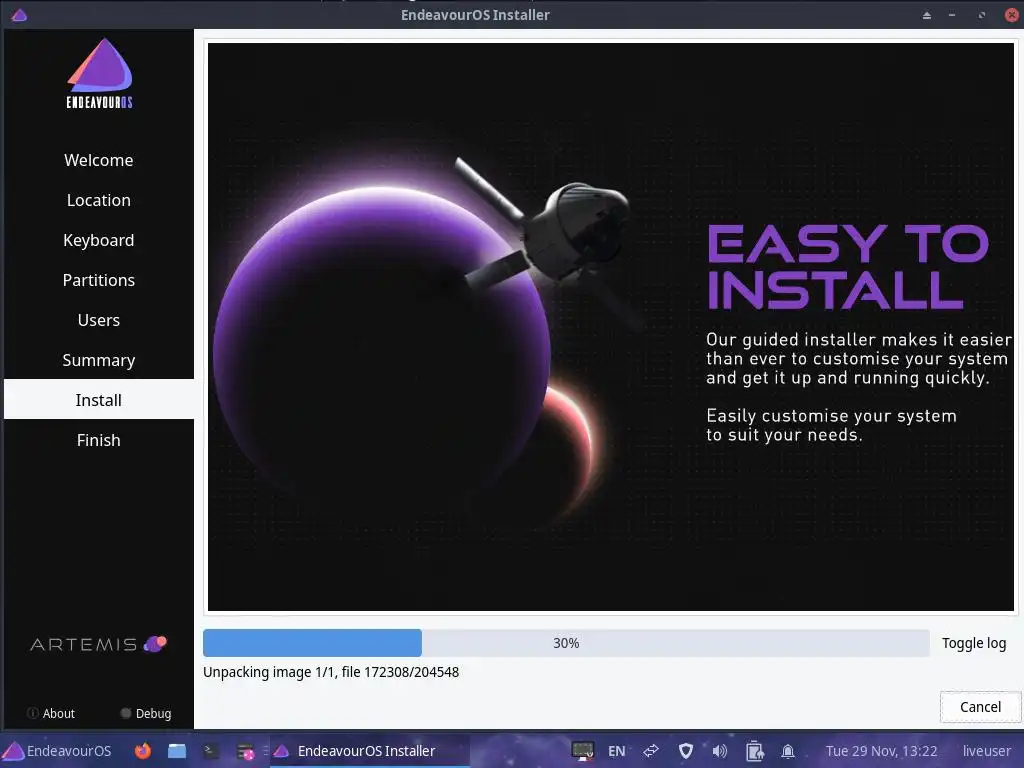Open the terminal emulator from the panel
The width and height of the screenshot is (1024, 768).
pyautogui.click(x=210, y=751)
